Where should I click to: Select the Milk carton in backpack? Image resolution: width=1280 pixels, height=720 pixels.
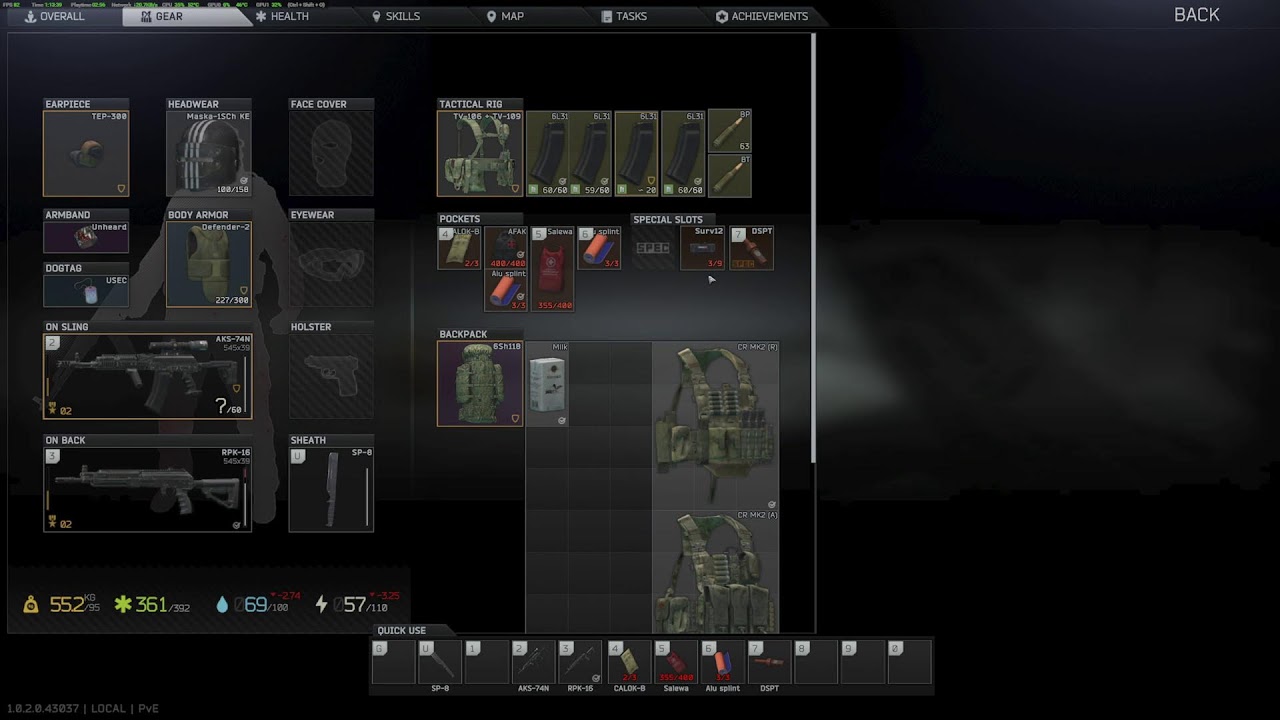(548, 383)
